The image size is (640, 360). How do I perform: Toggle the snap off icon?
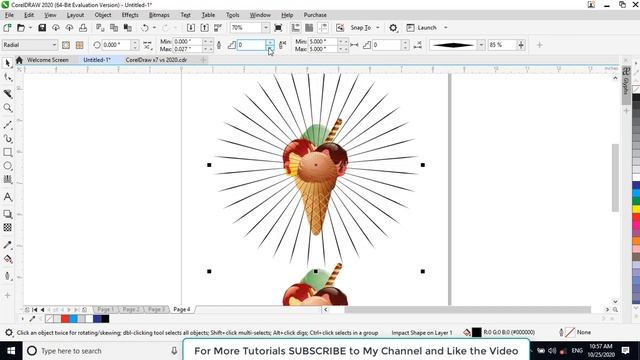click(x=340, y=28)
